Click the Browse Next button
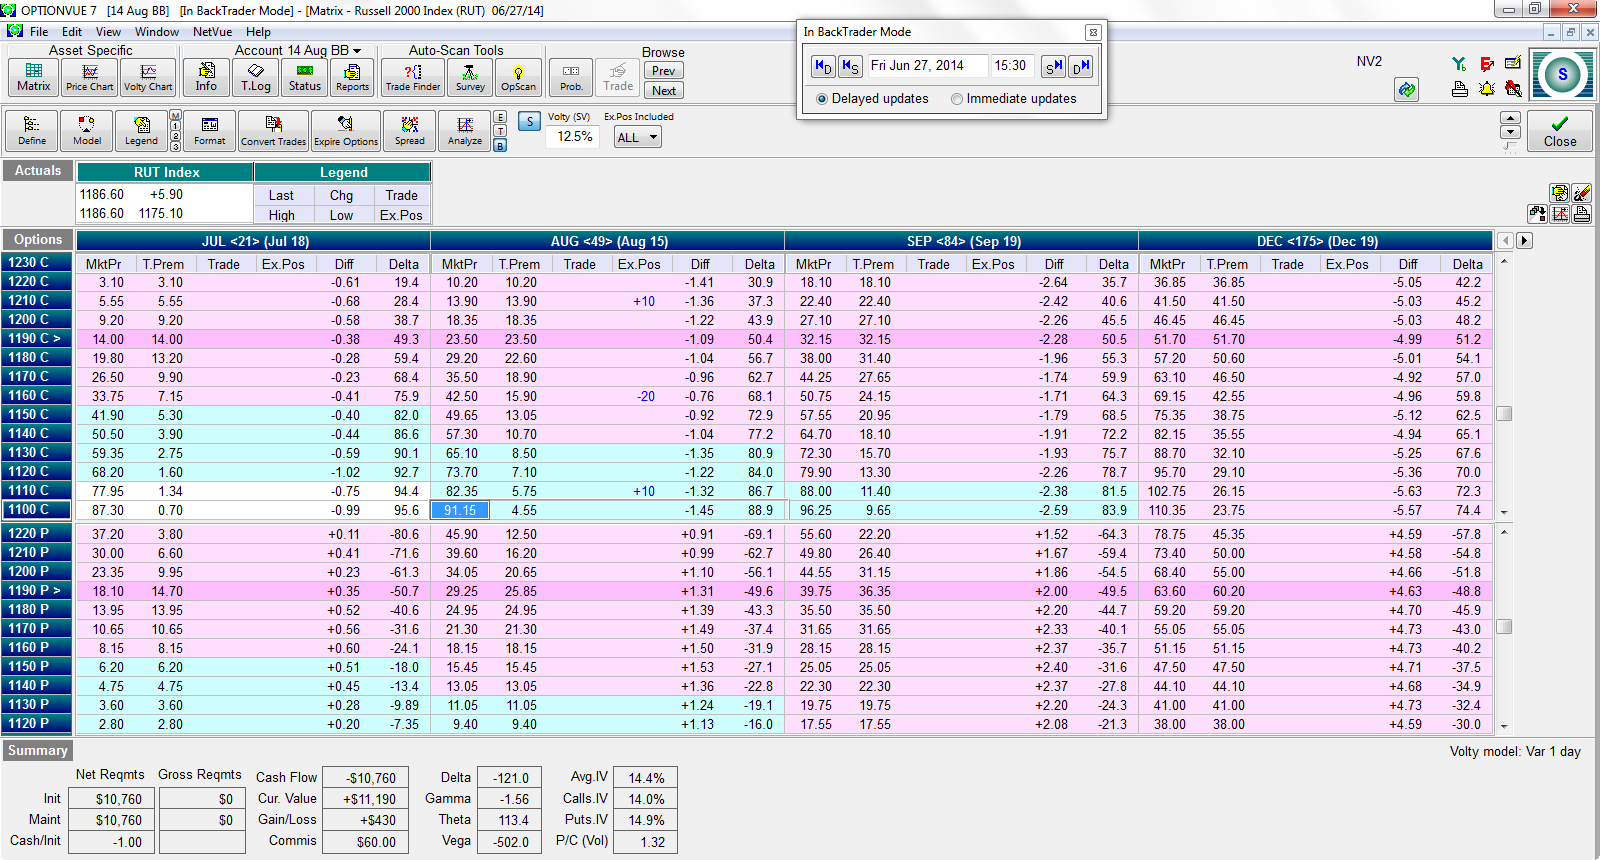1600x860 pixels. point(664,90)
